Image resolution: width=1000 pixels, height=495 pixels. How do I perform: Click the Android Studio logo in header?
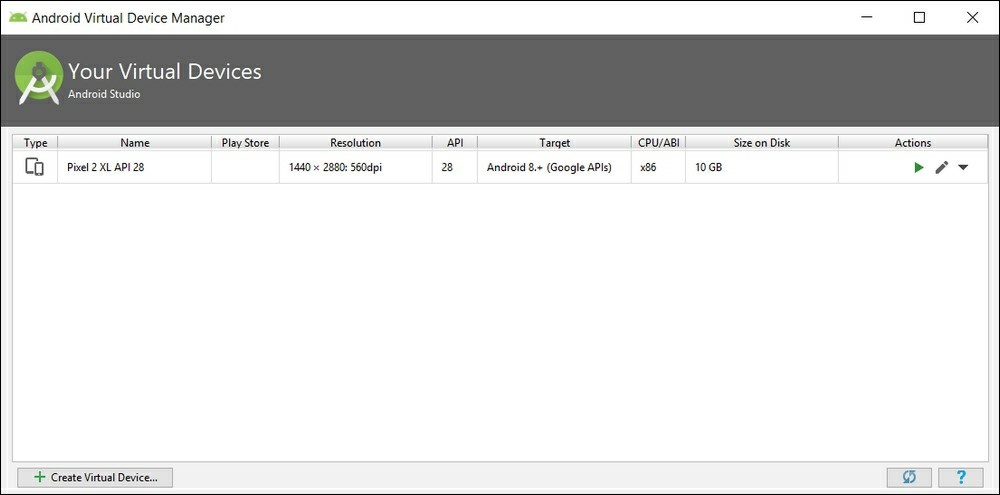(38, 78)
